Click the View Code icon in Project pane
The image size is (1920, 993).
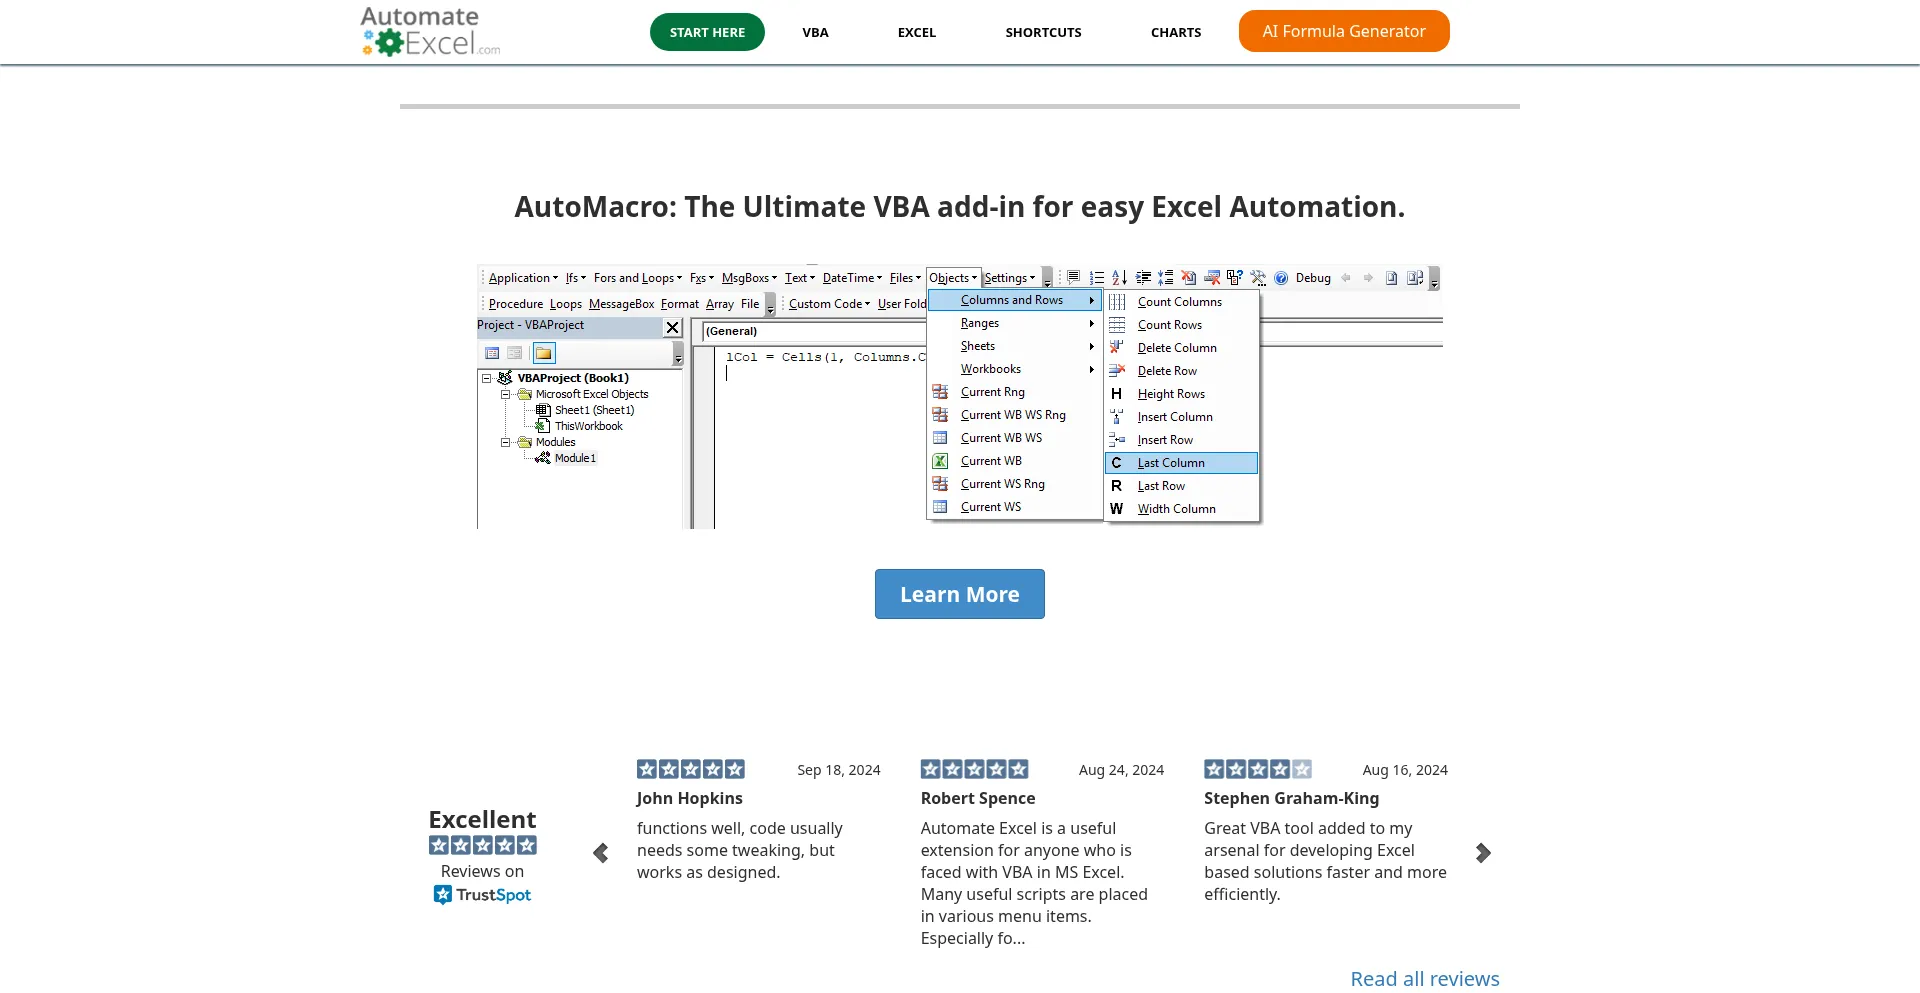(492, 353)
